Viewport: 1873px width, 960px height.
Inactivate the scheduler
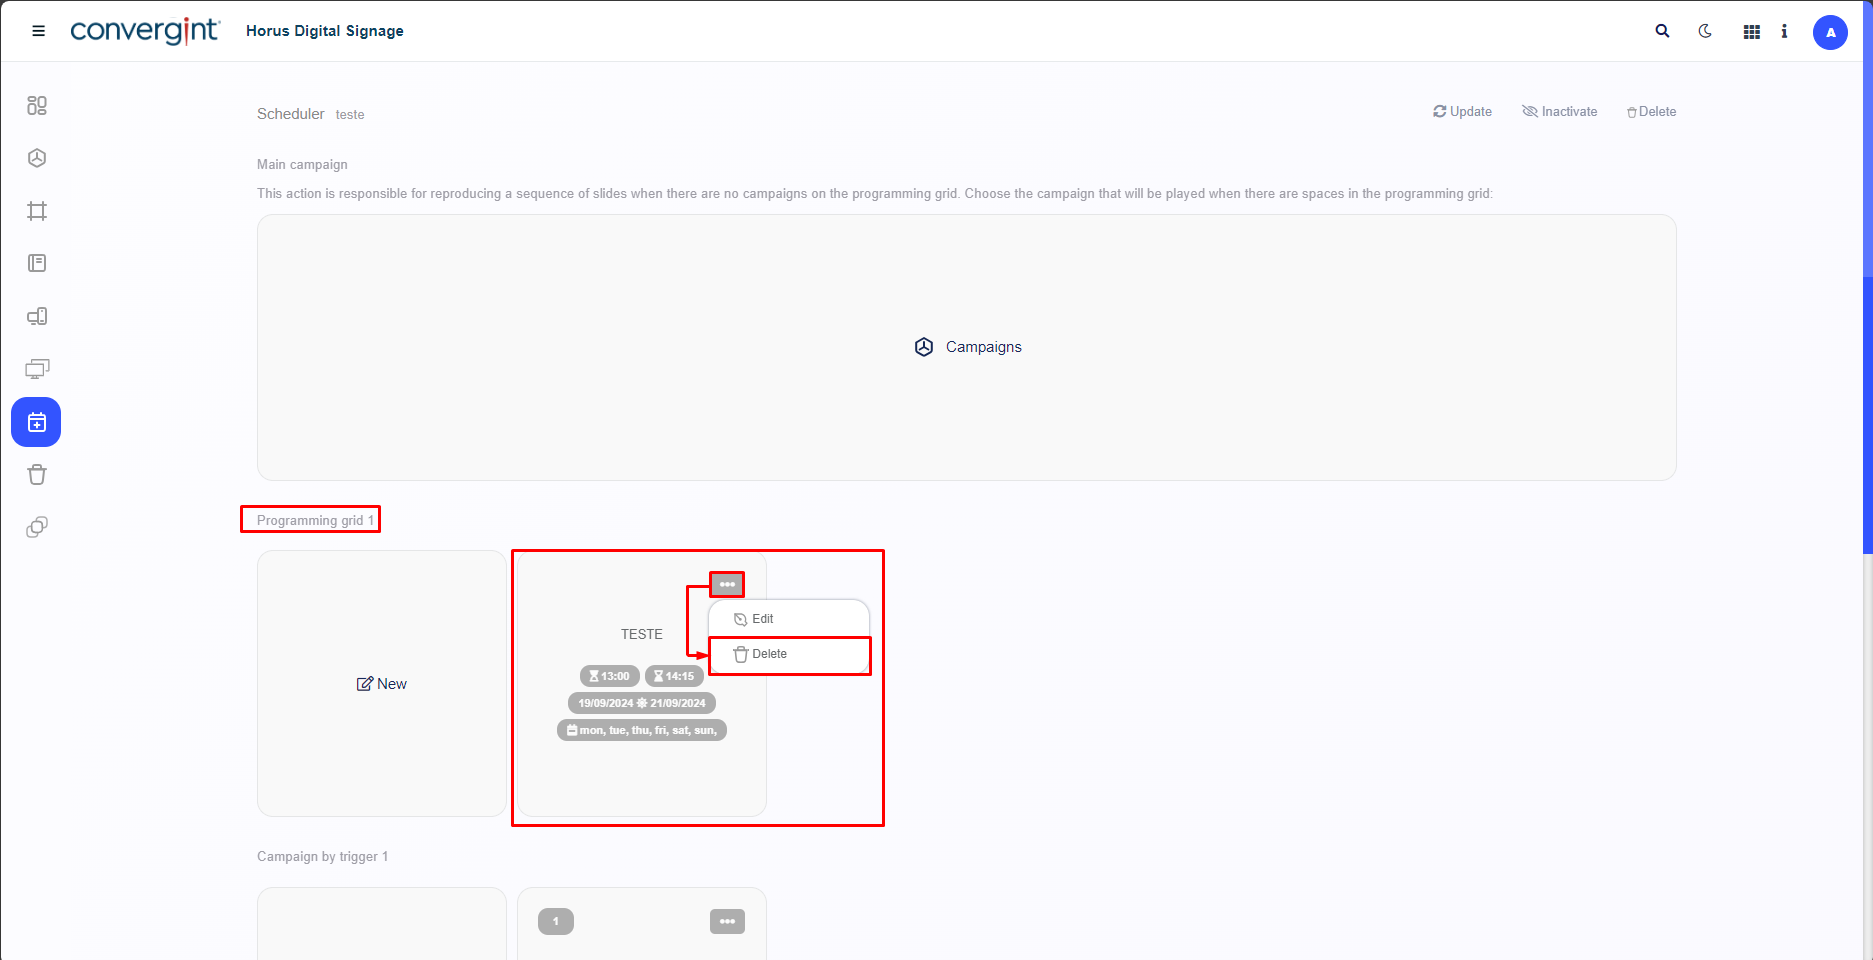[1559, 112]
